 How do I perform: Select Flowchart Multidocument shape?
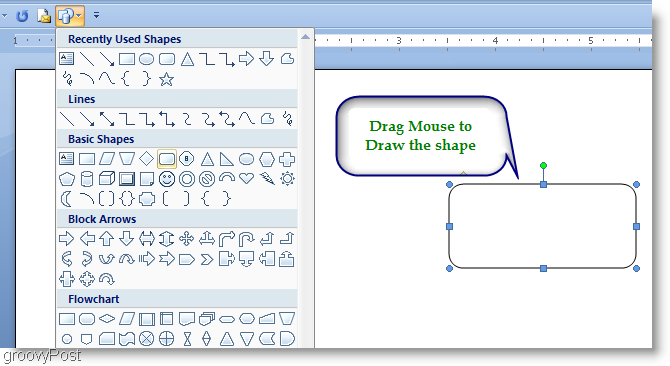(x=207, y=319)
